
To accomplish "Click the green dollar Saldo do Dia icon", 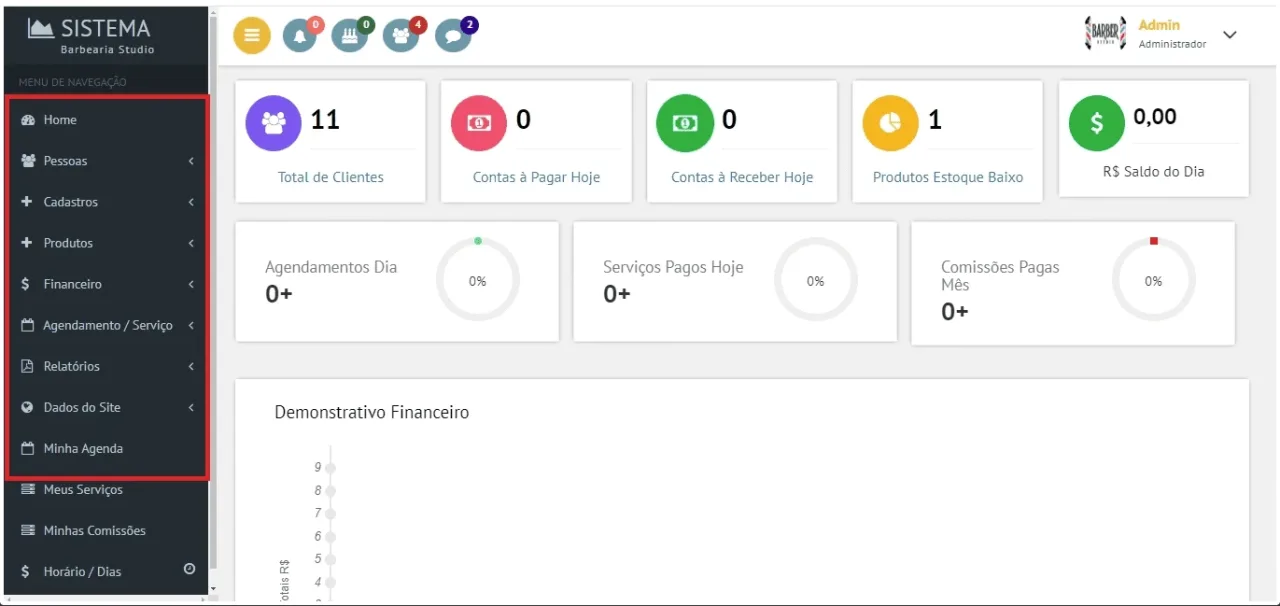I will (1097, 123).
